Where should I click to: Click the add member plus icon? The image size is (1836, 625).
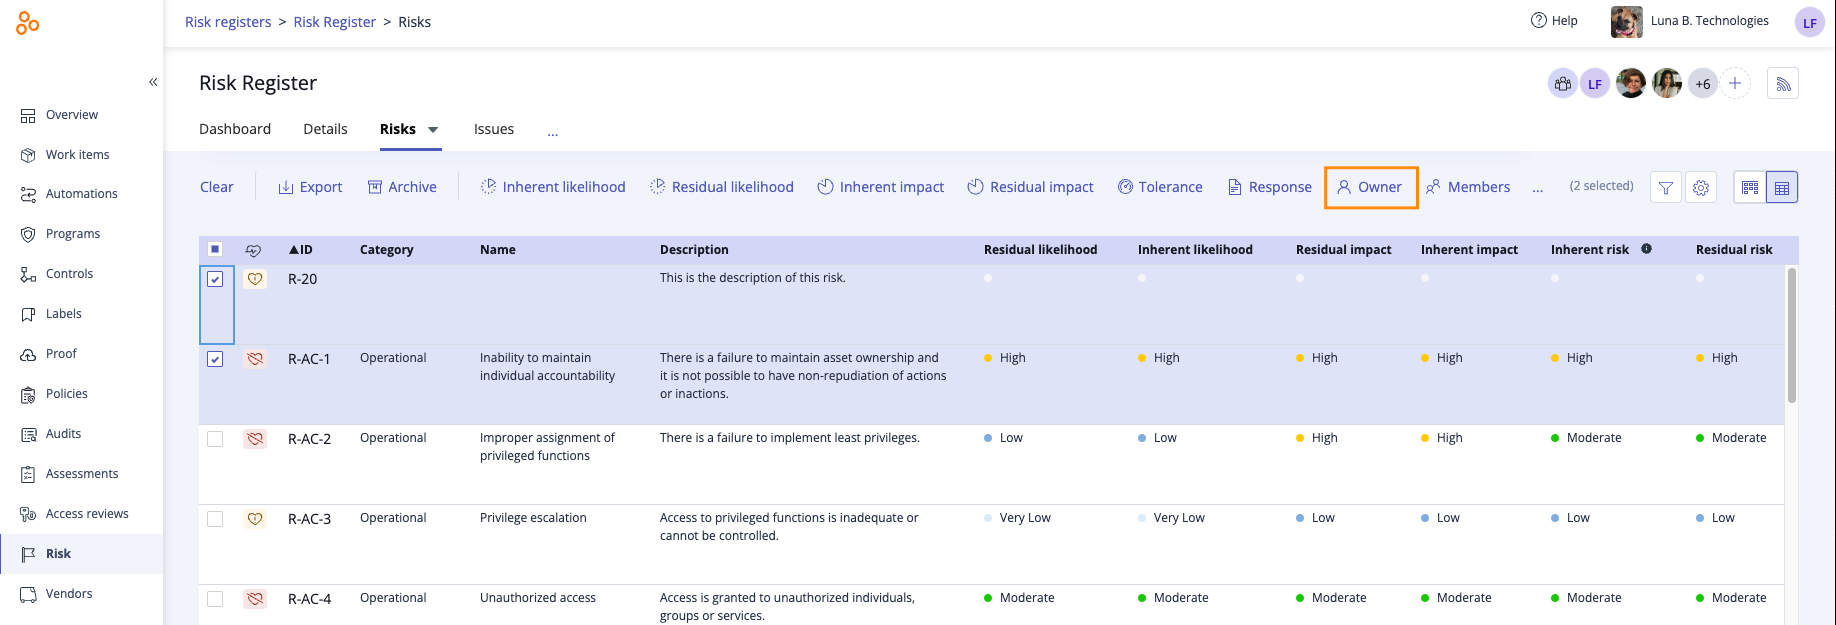(1735, 84)
